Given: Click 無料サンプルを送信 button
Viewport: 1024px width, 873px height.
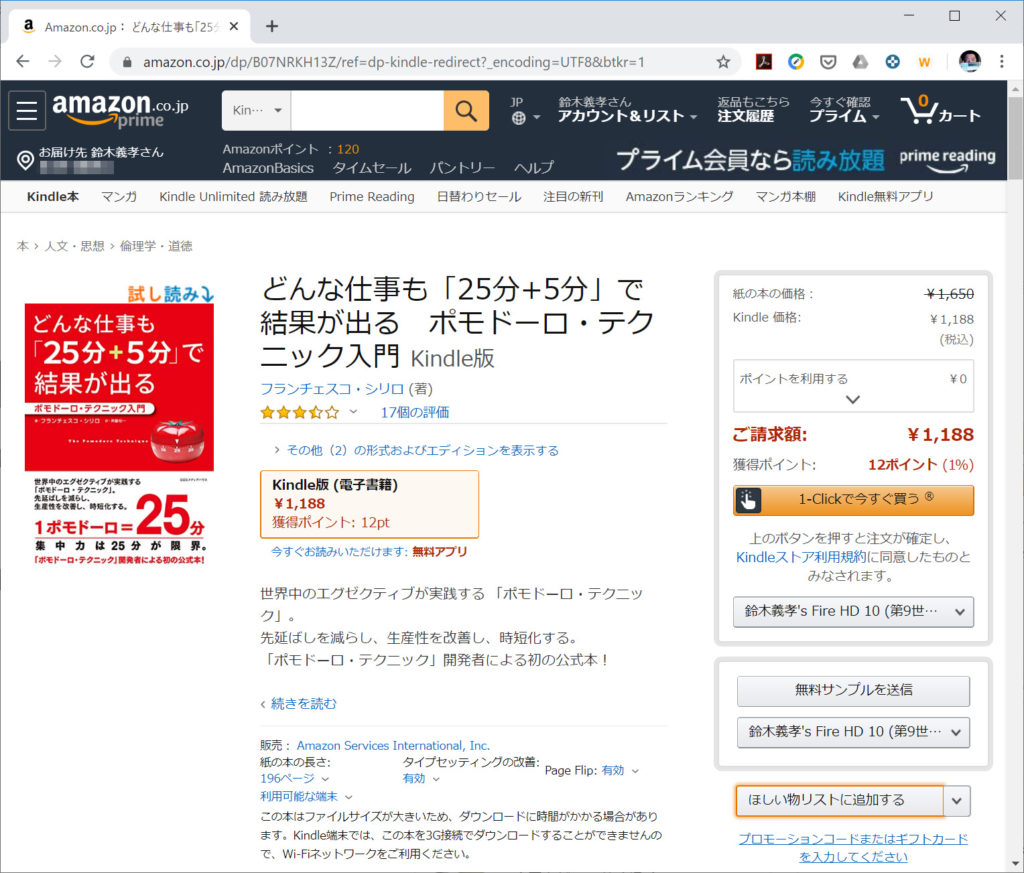Looking at the screenshot, I should click(x=853, y=690).
